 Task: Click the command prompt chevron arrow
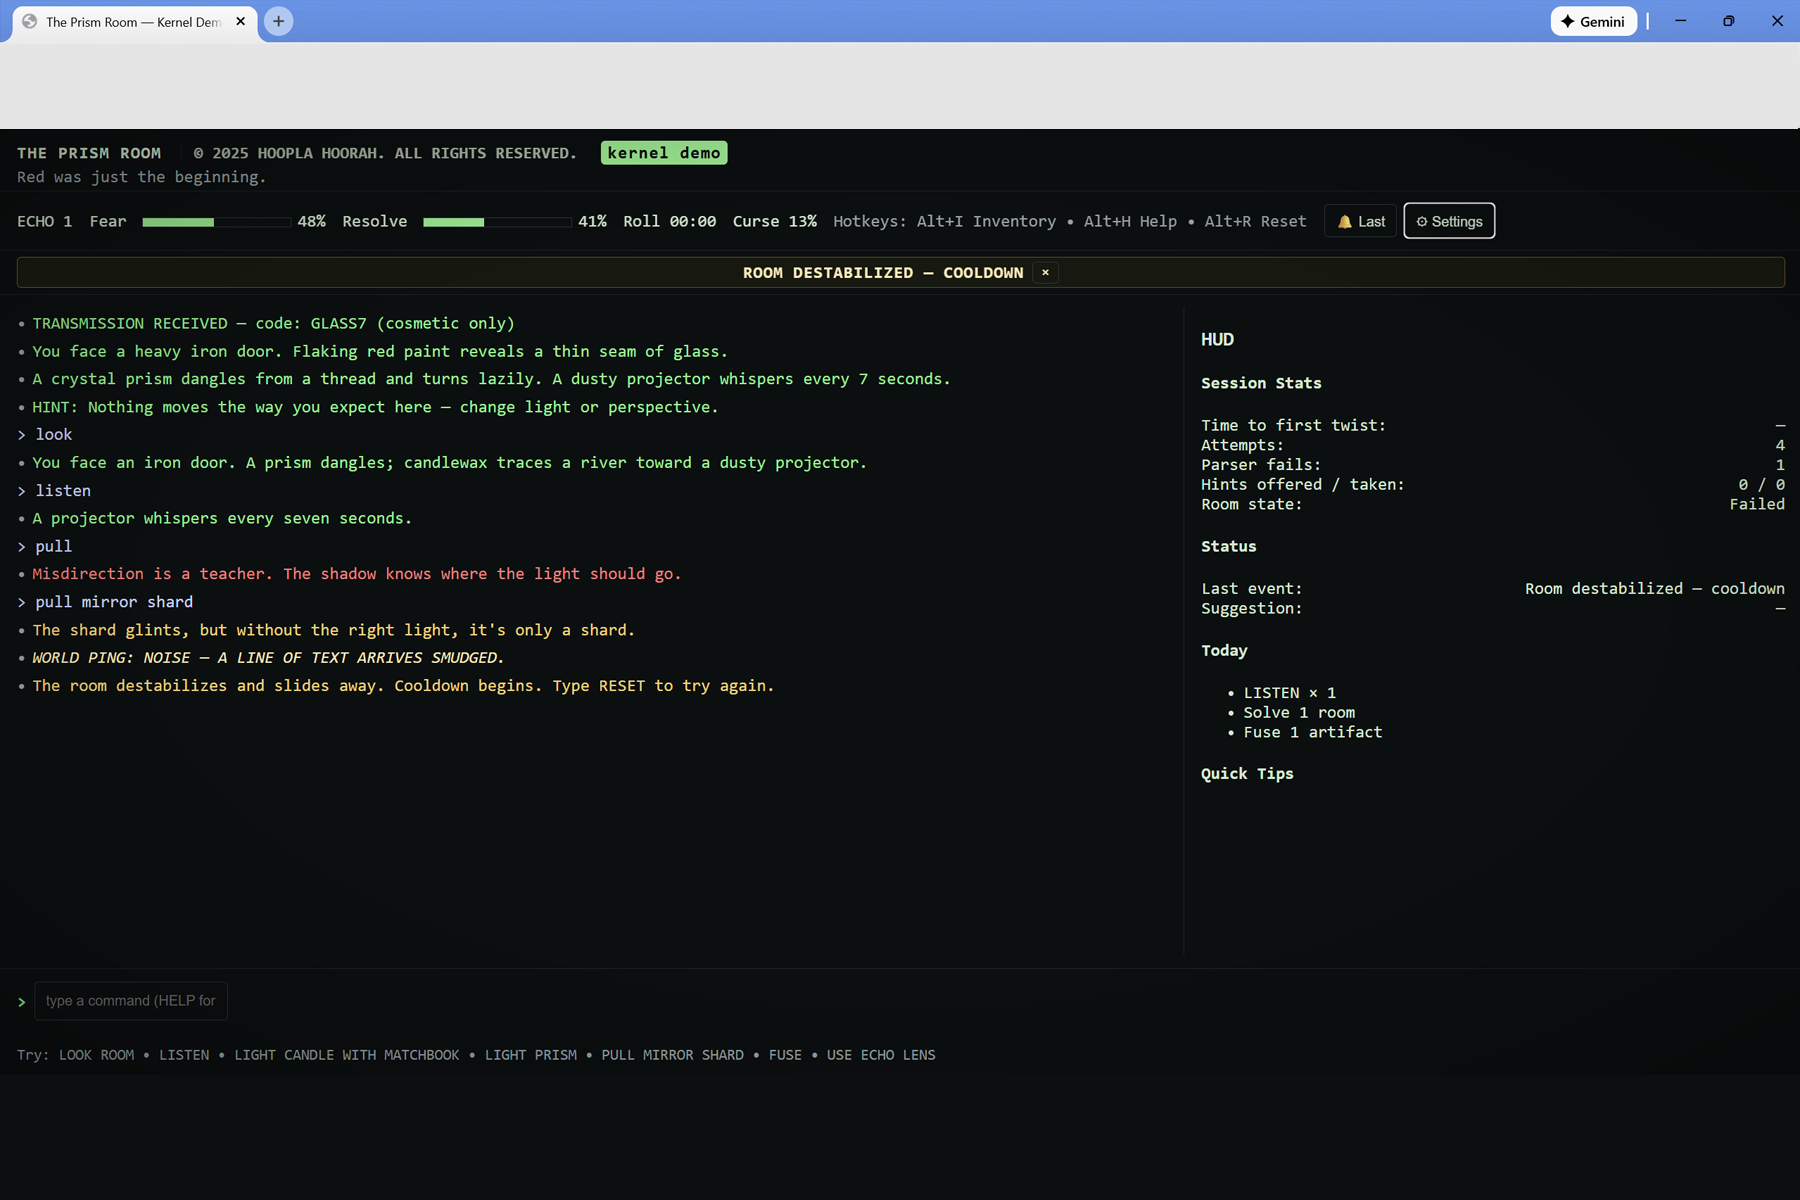click(x=21, y=1001)
